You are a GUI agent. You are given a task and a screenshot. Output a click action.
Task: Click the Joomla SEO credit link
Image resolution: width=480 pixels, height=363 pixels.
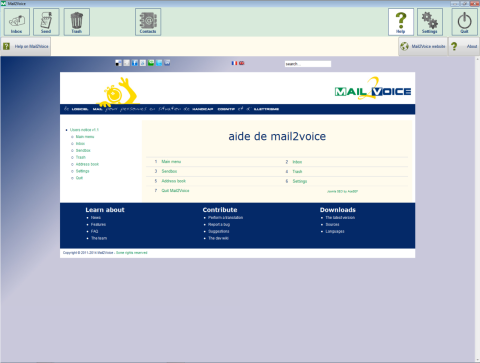[x=342, y=192]
